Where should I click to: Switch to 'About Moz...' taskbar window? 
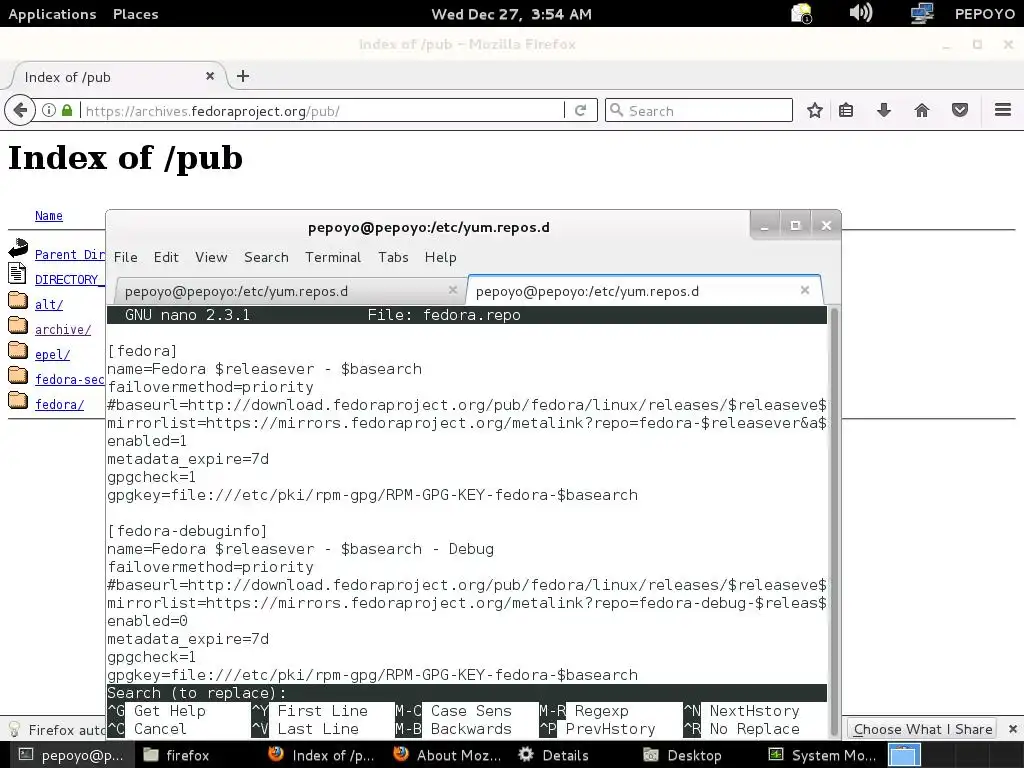(x=448, y=755)
